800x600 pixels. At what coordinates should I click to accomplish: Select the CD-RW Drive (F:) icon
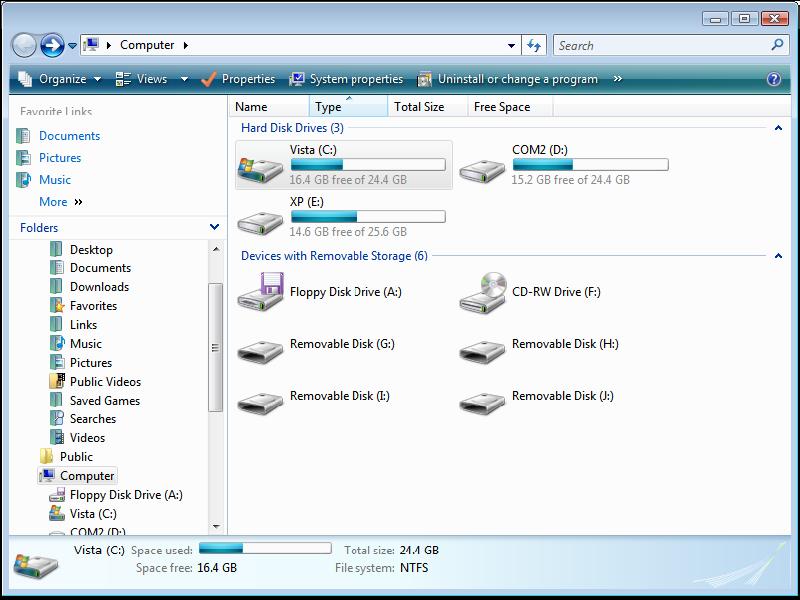(483, 292)
